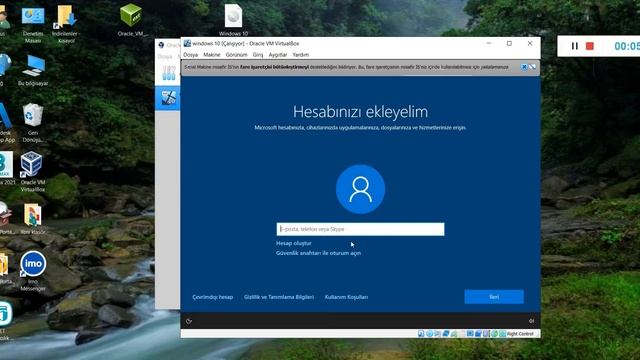Open the Yardım menu
Screen dimensions: 640x360
[300, 55]
